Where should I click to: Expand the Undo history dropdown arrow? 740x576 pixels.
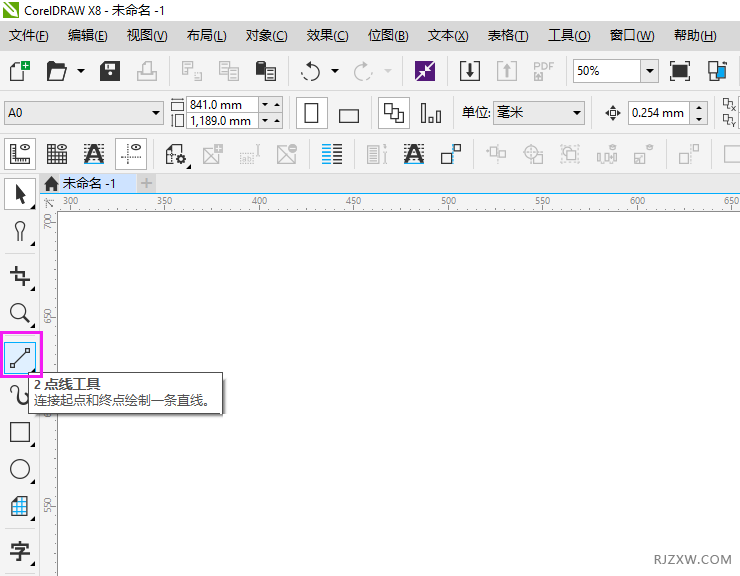pos(335,71)
